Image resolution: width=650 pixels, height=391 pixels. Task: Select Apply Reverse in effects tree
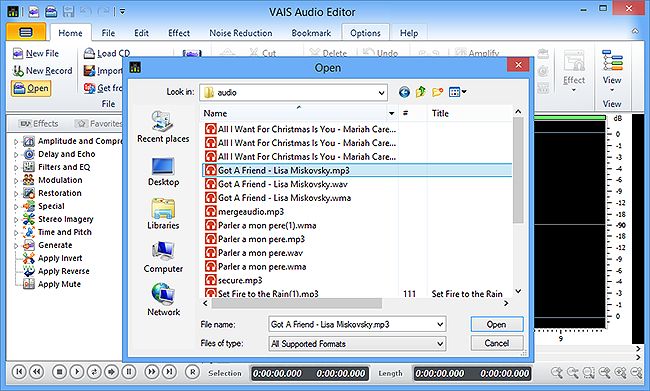[63, 271]
